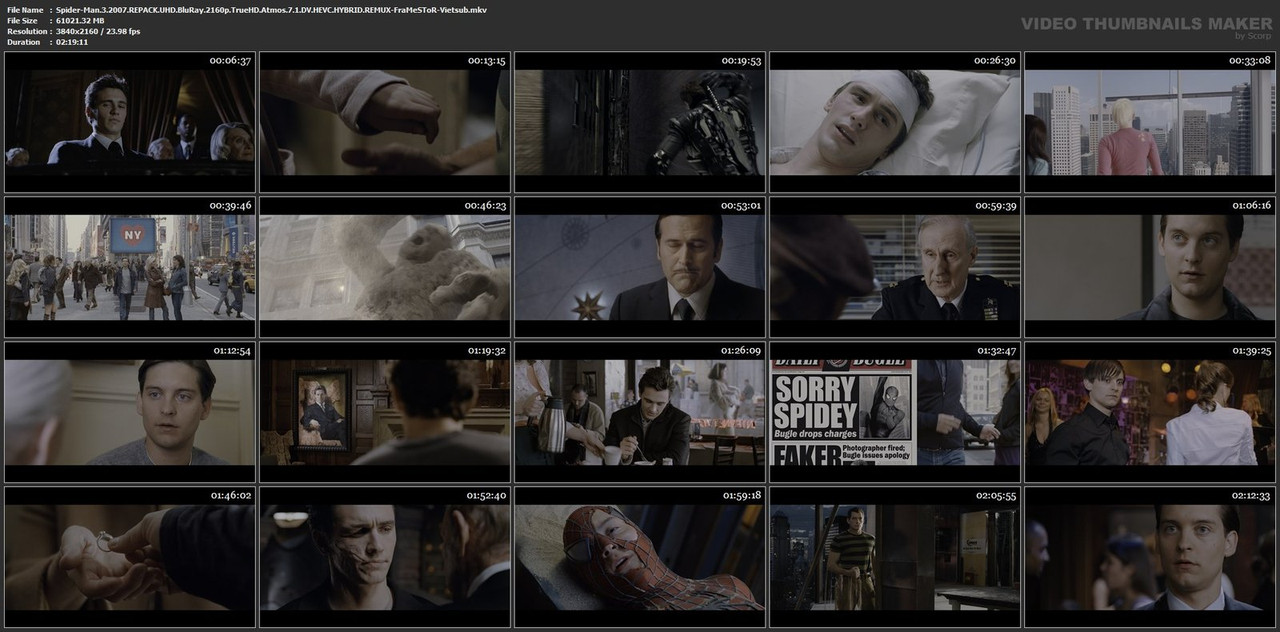Select the thumbnail timestamped 00:19:53
1280x632 pixels.
(x=640, y=122)
